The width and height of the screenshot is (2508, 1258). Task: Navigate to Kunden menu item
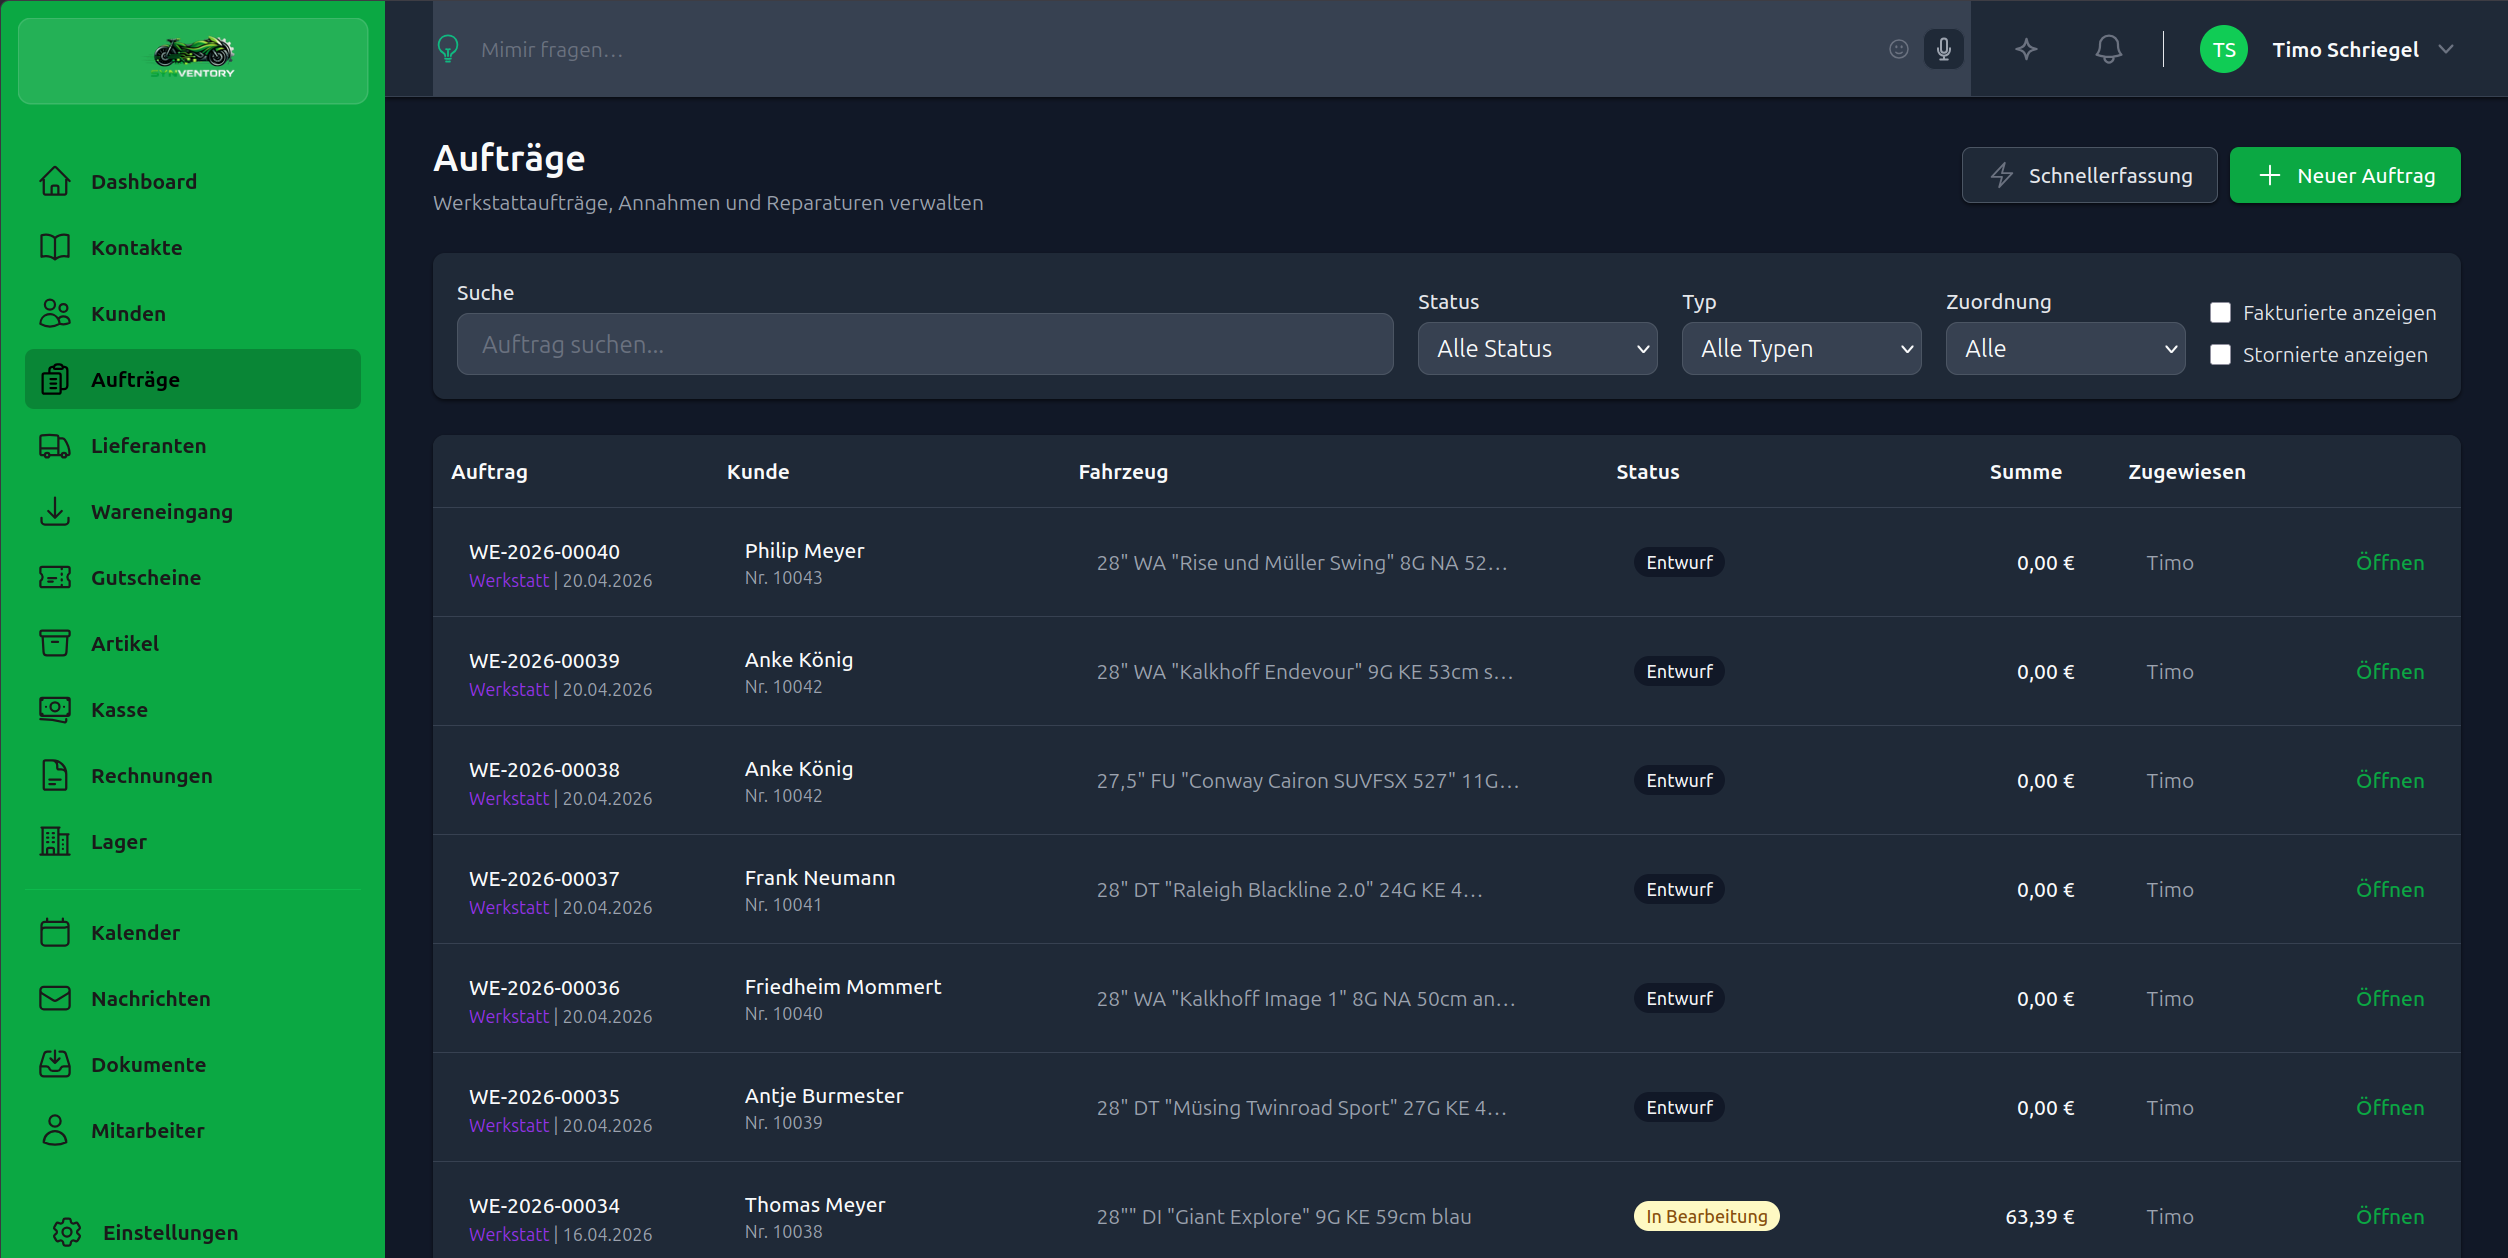pos(128,313)
